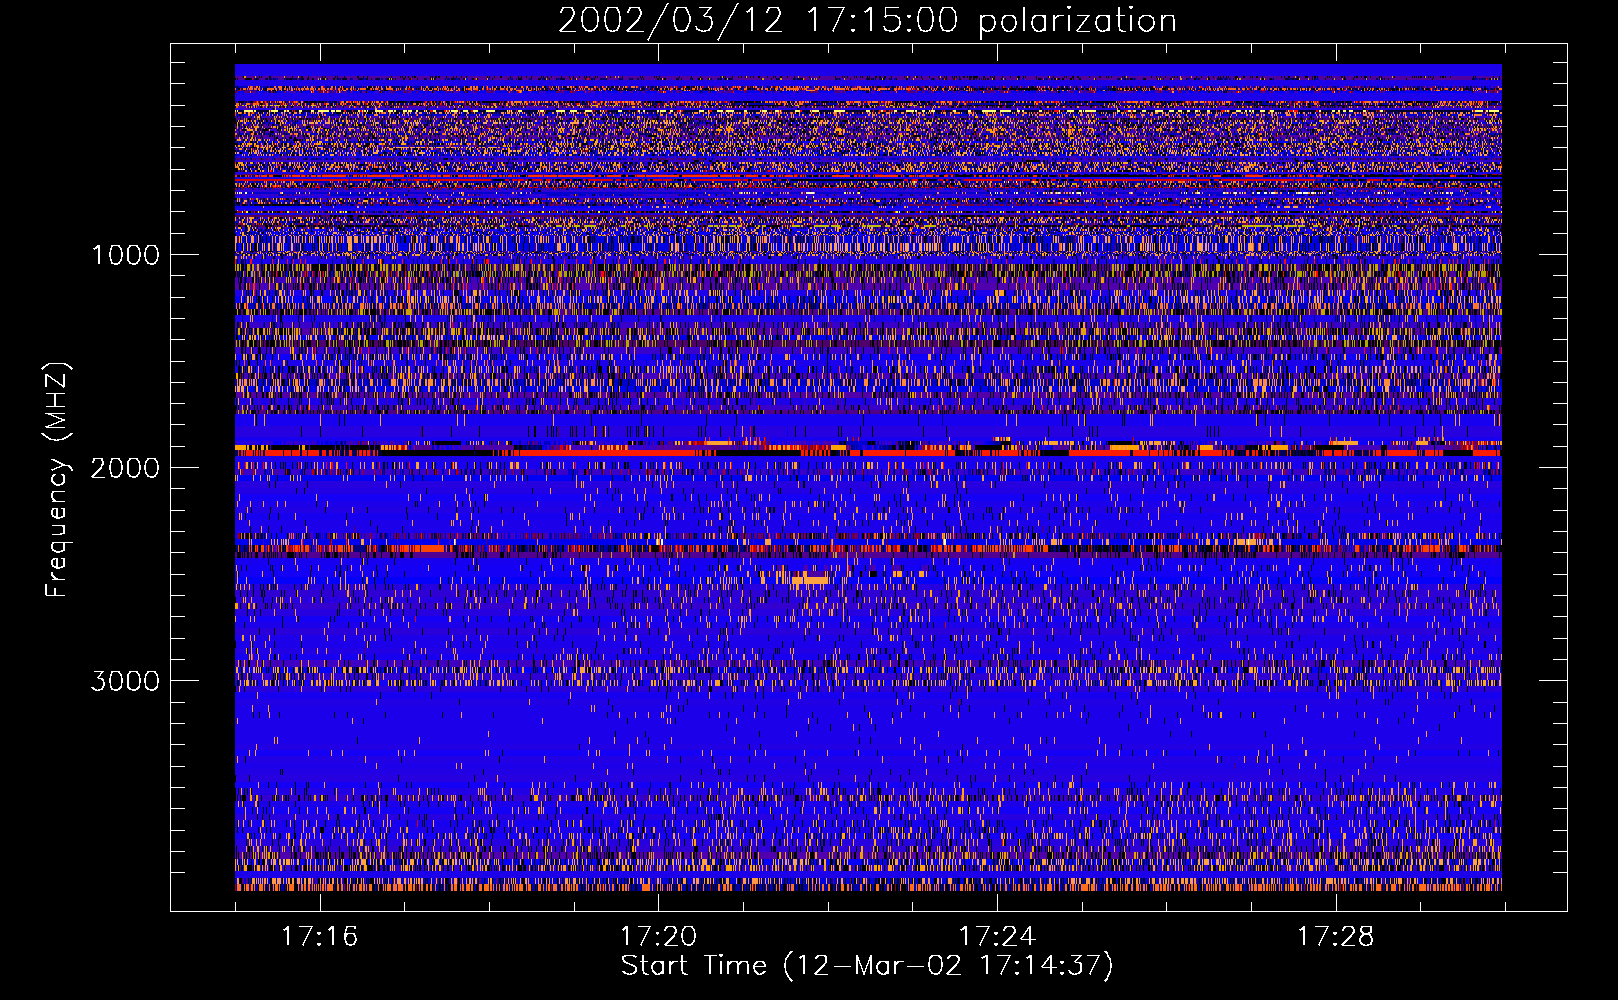Click the red band near 2400 MHz
The height and width of the screenshot is (1000, 1618).
[x=868, y=548]
